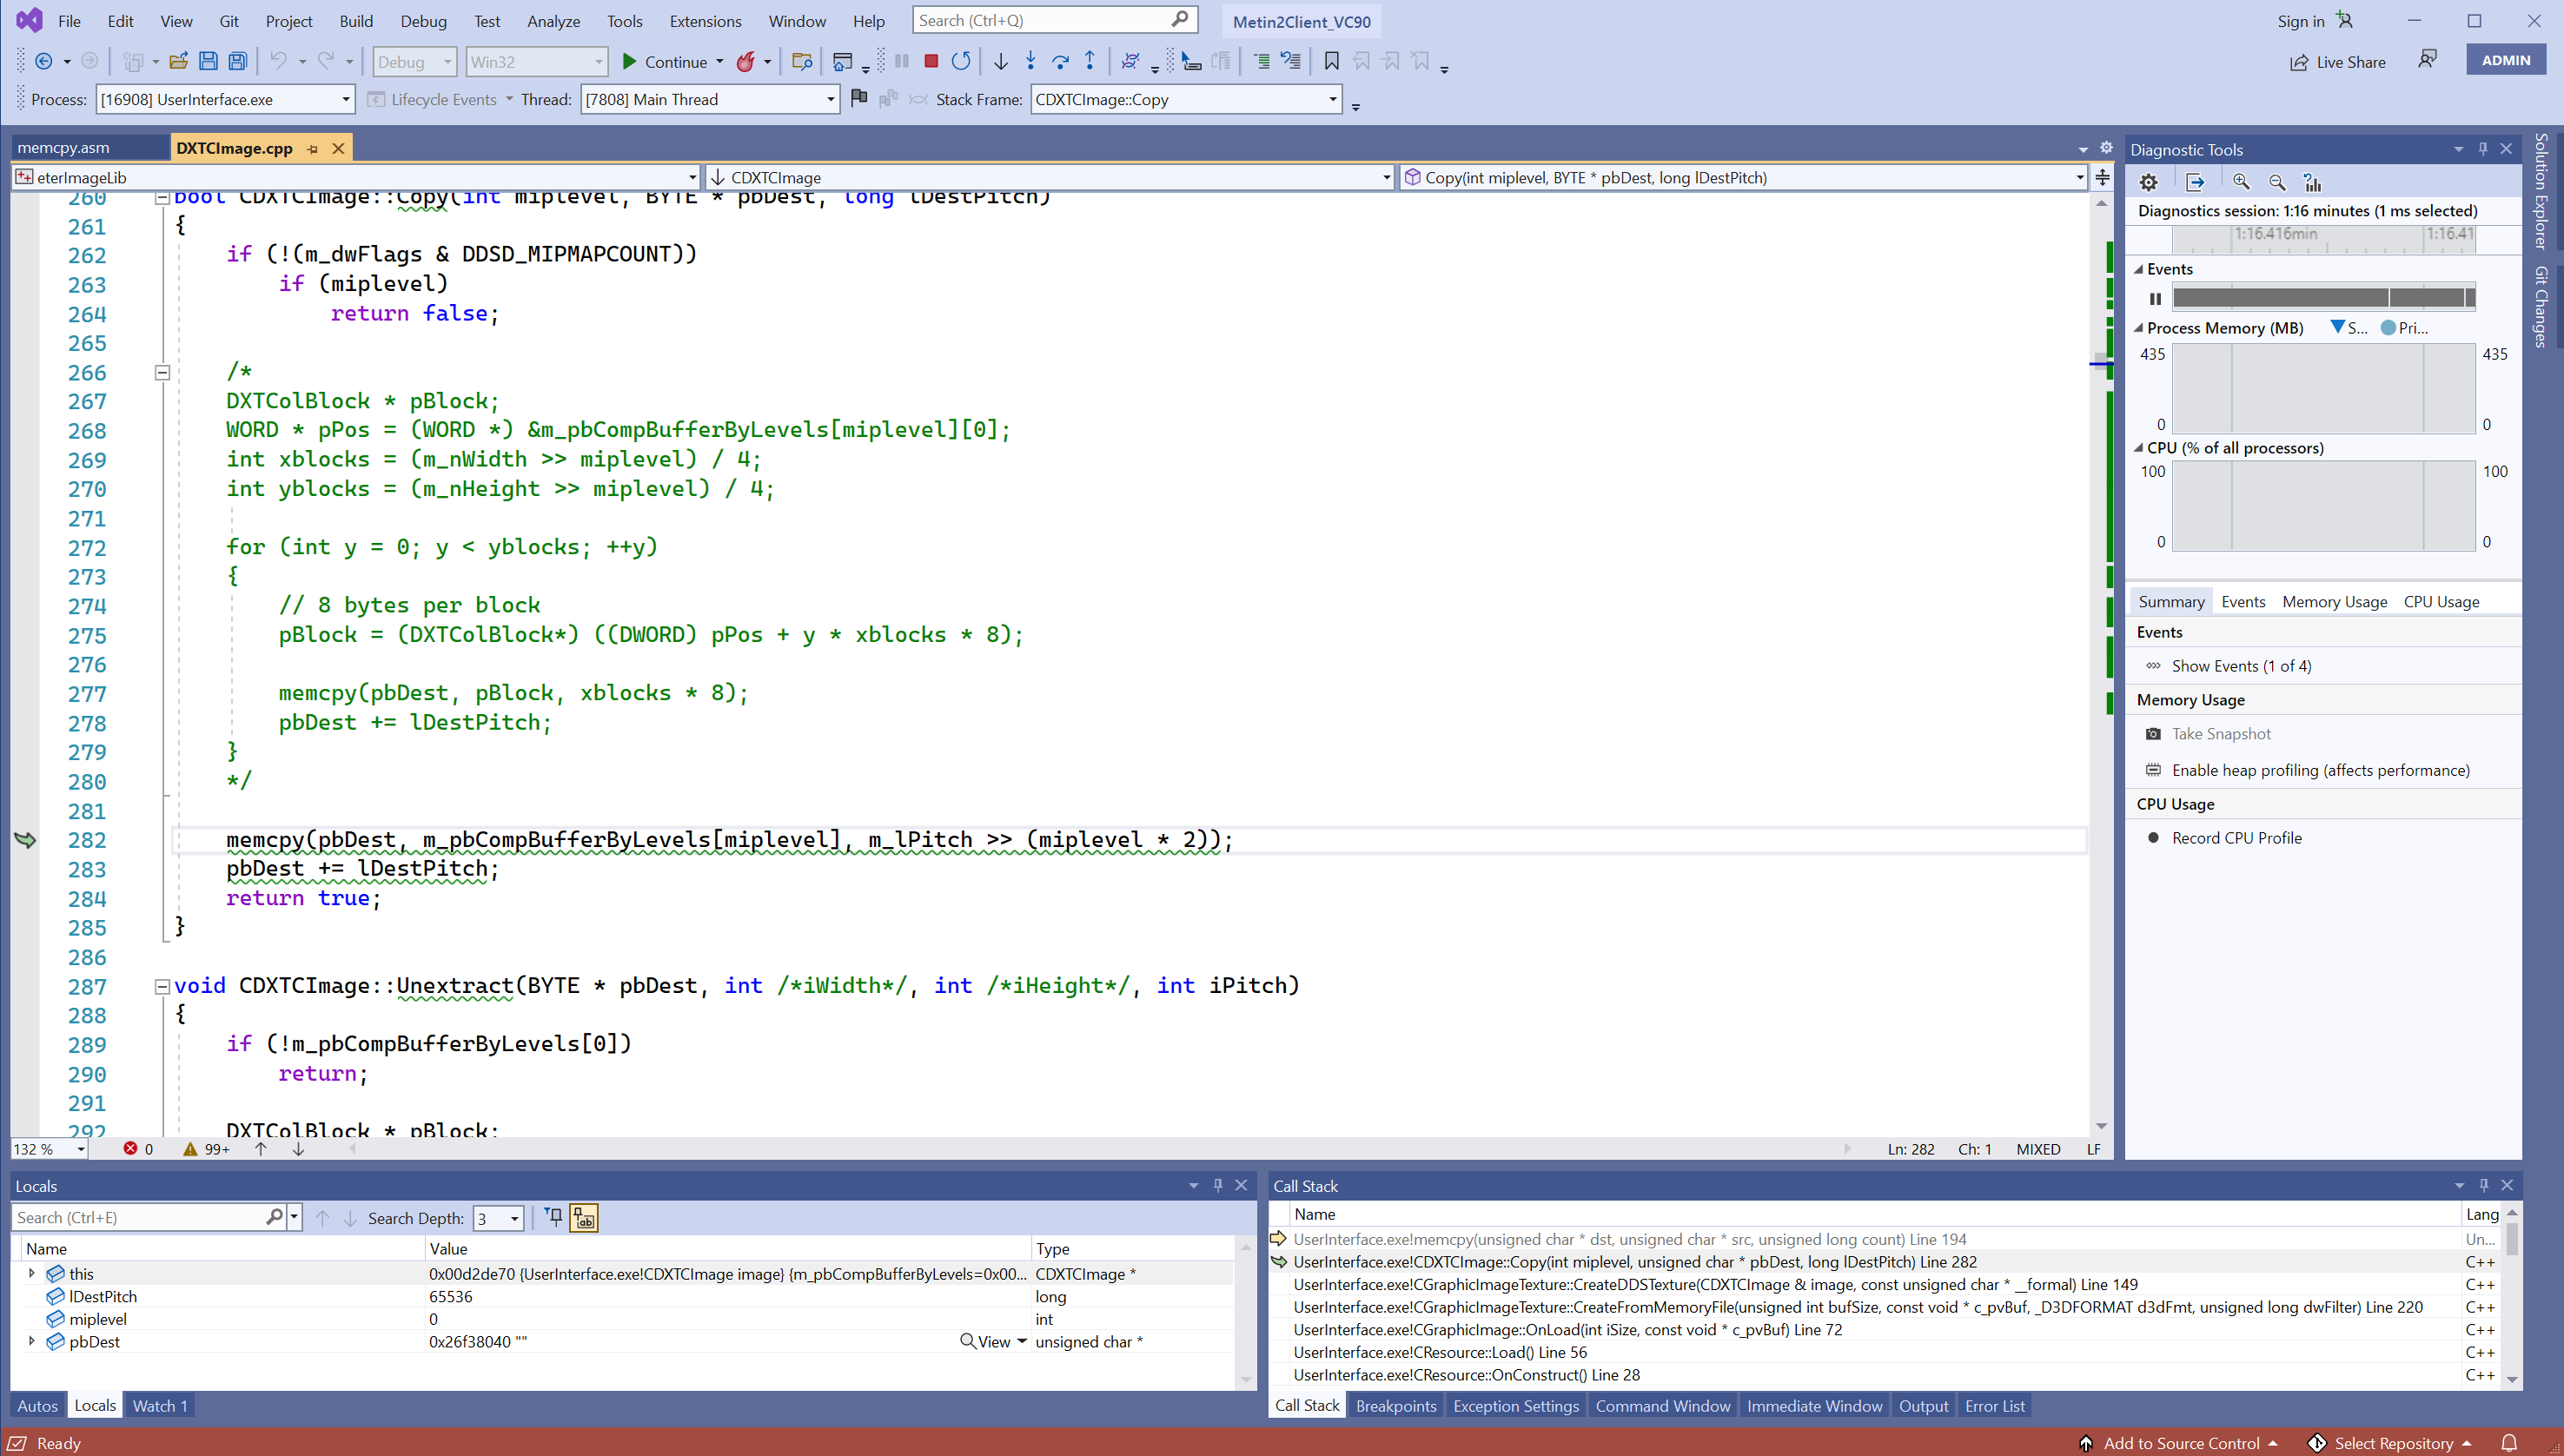Open the Debug menu
The image size is (2564, 1456).
point(423,21)
